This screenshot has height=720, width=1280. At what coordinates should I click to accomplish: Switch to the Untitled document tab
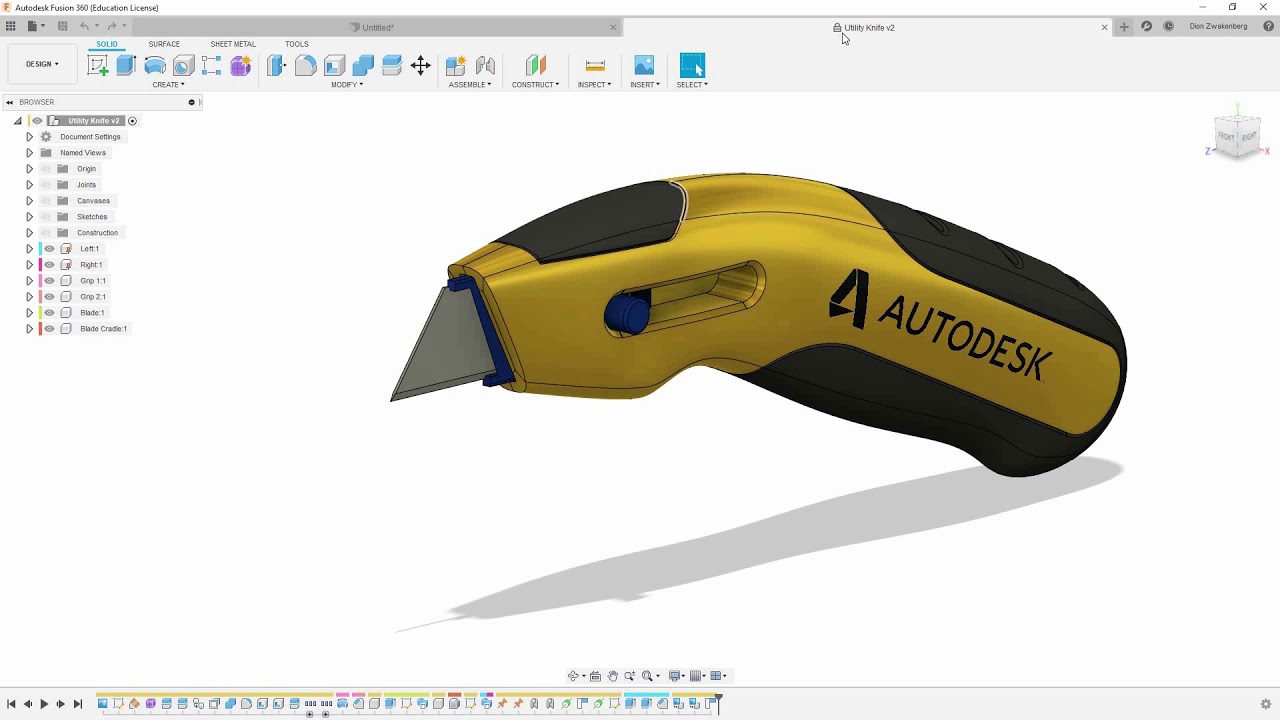pos(378,28)
